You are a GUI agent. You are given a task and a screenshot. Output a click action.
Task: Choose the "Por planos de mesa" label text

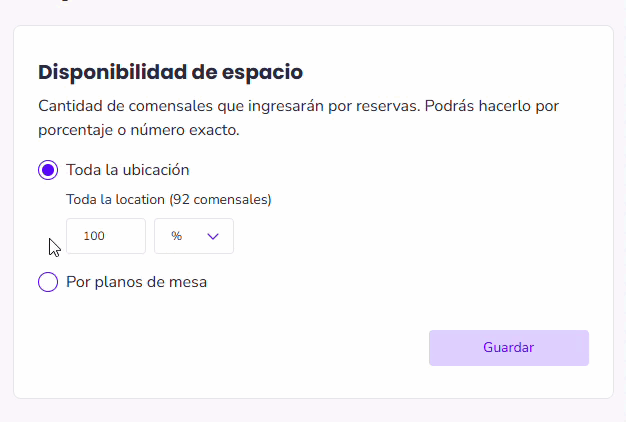[x=136, y=282]
